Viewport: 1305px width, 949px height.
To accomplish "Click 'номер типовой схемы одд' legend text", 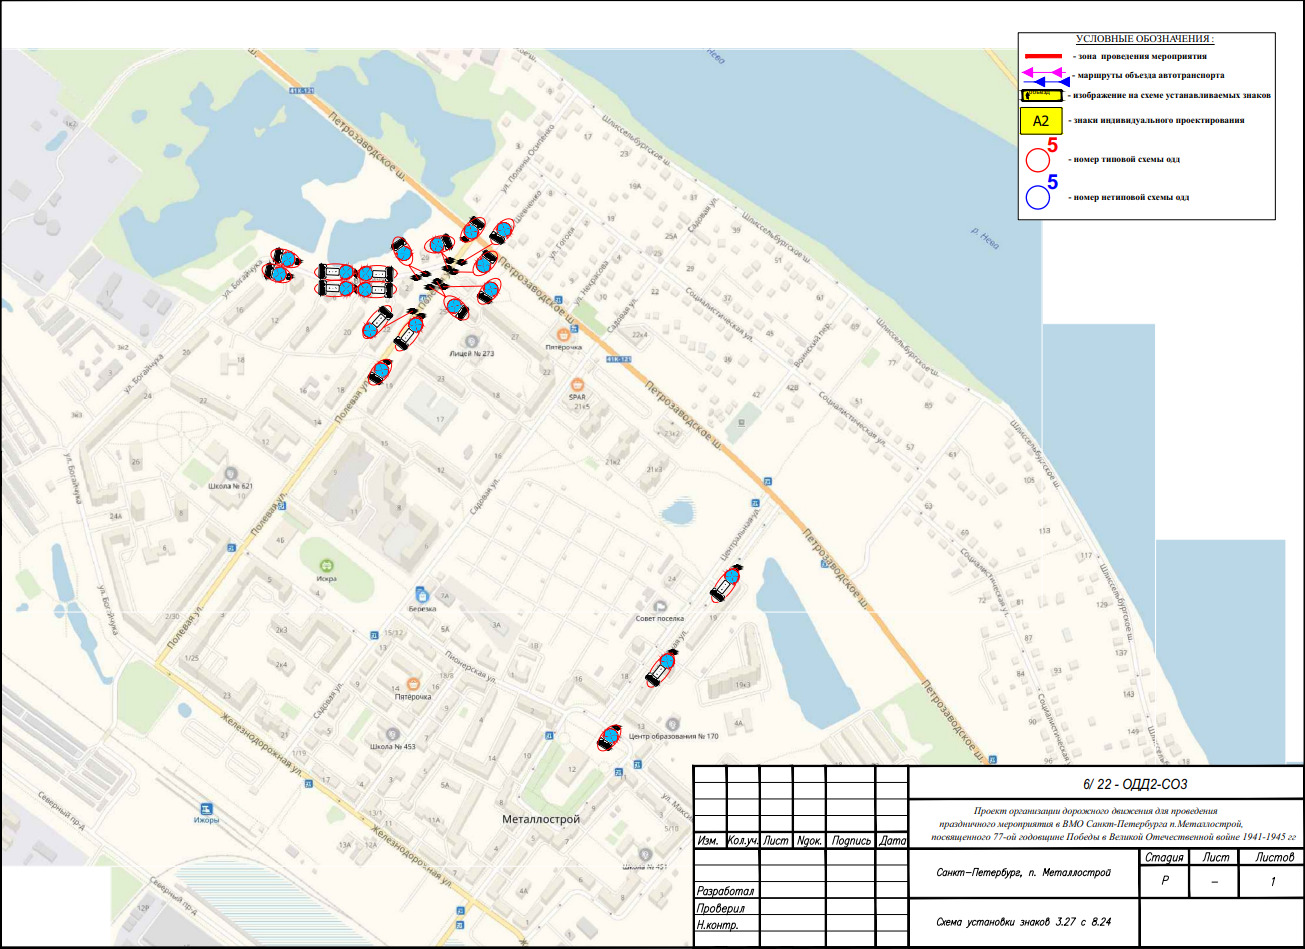I will point(1126,160).
